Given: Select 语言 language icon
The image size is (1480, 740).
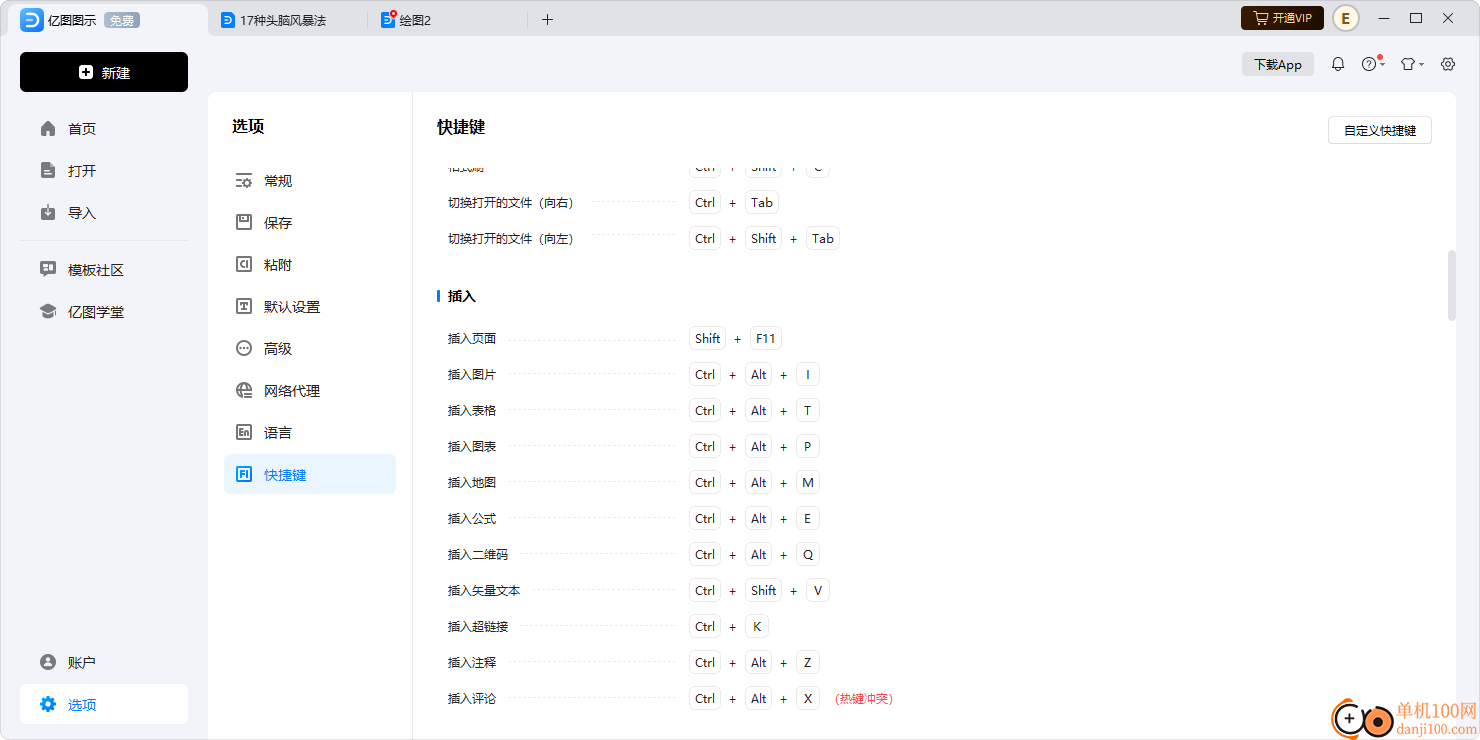Looking at the screenshot, I should [x=244, y=433].
